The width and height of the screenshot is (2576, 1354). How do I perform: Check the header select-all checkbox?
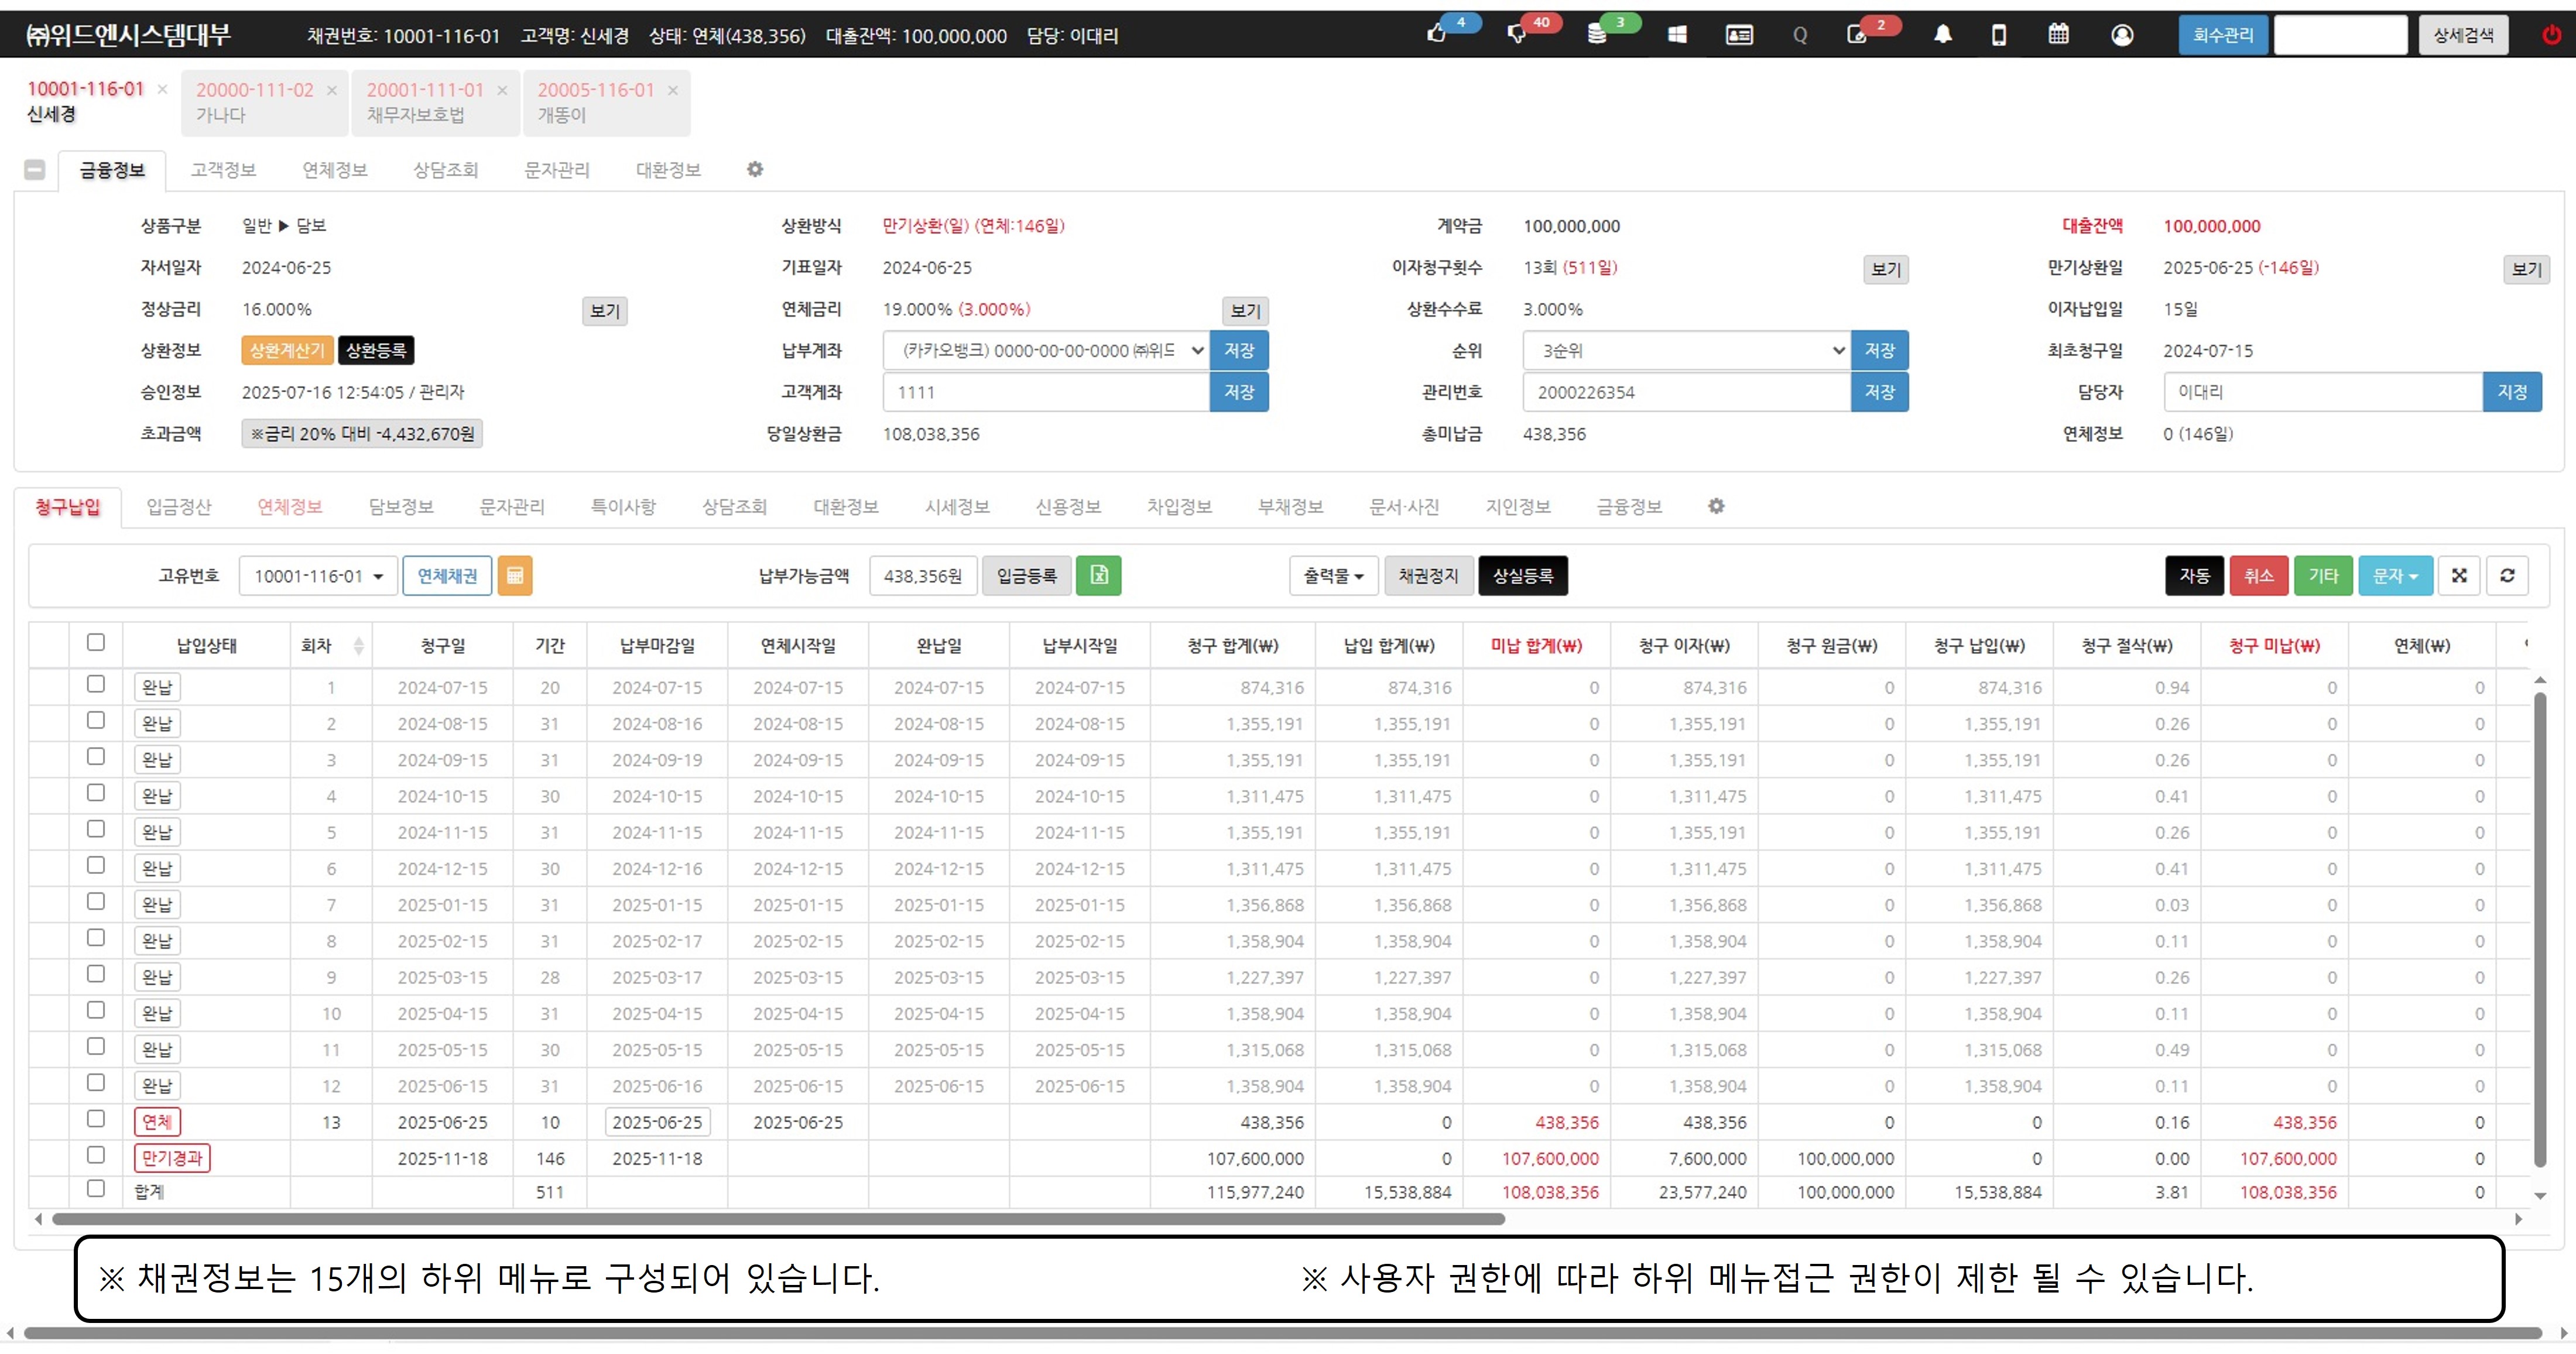coord(96,642)
